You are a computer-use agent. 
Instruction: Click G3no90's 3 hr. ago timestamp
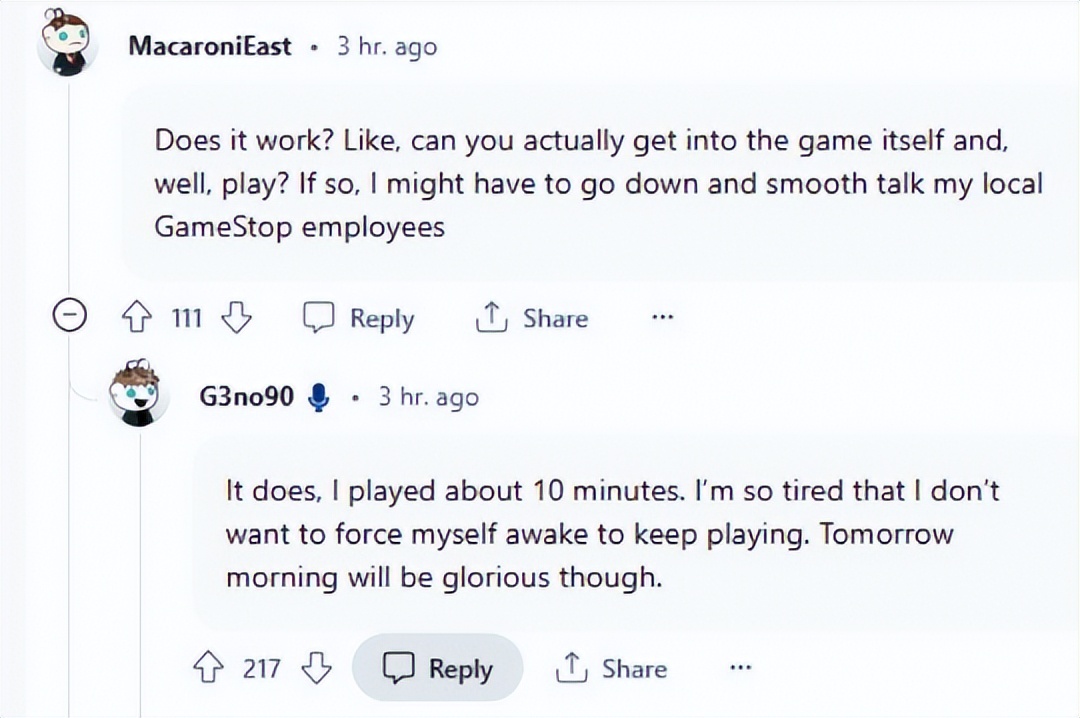428,397
